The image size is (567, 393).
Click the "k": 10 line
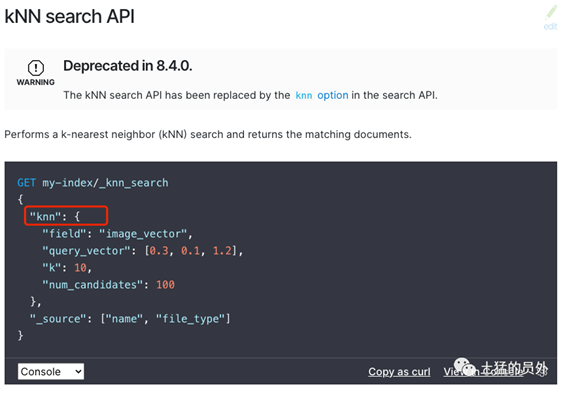[67, 268]
